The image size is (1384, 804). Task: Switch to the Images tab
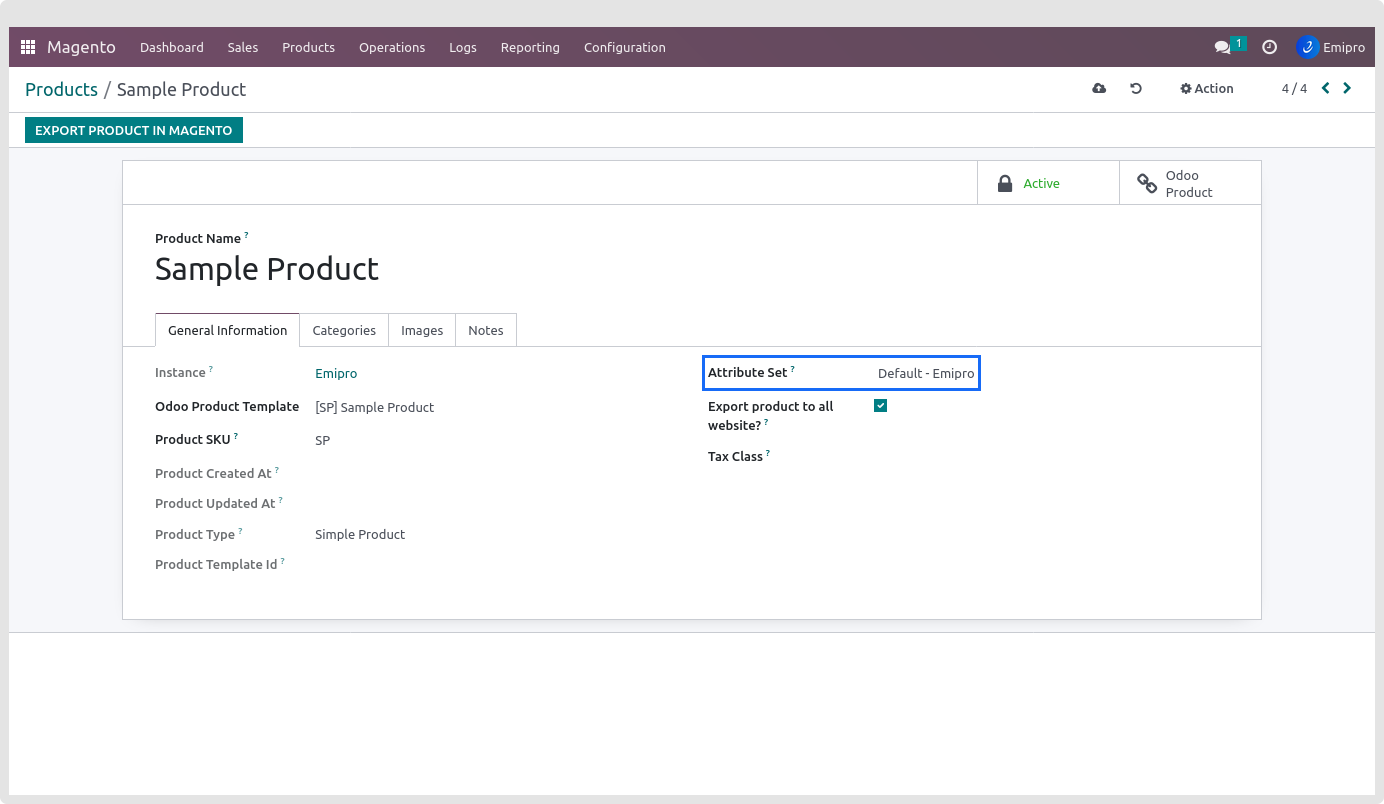click(422, 330)
